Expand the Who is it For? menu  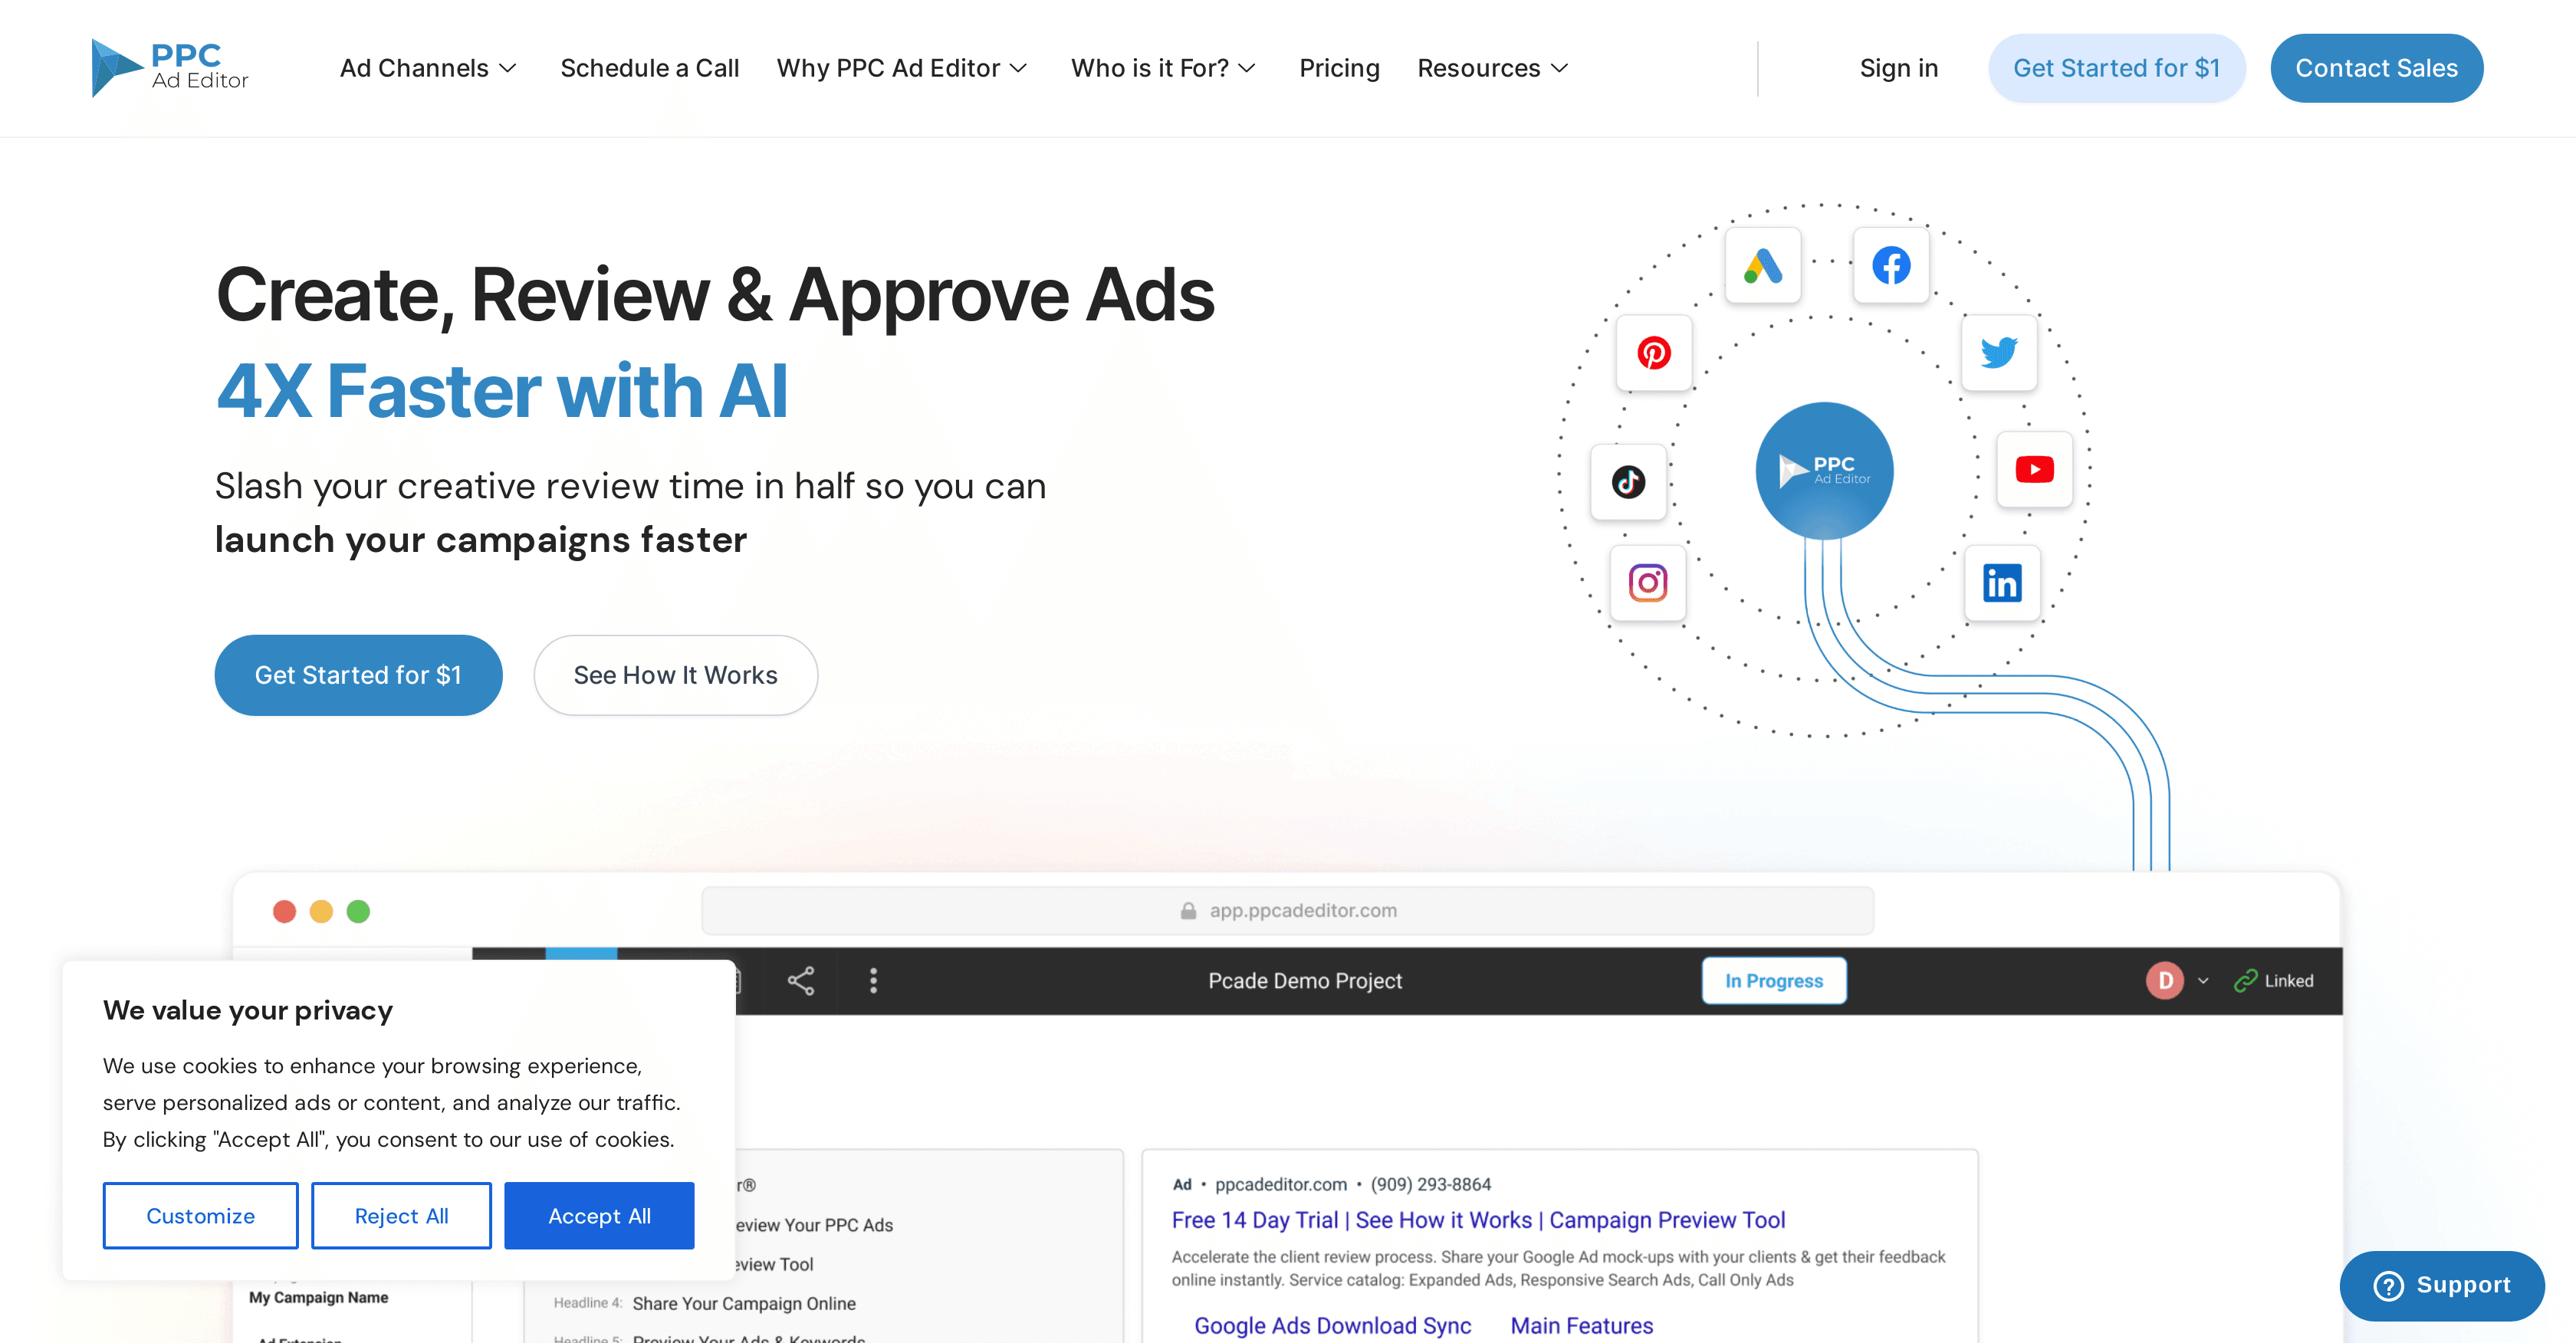(1163, 68)
